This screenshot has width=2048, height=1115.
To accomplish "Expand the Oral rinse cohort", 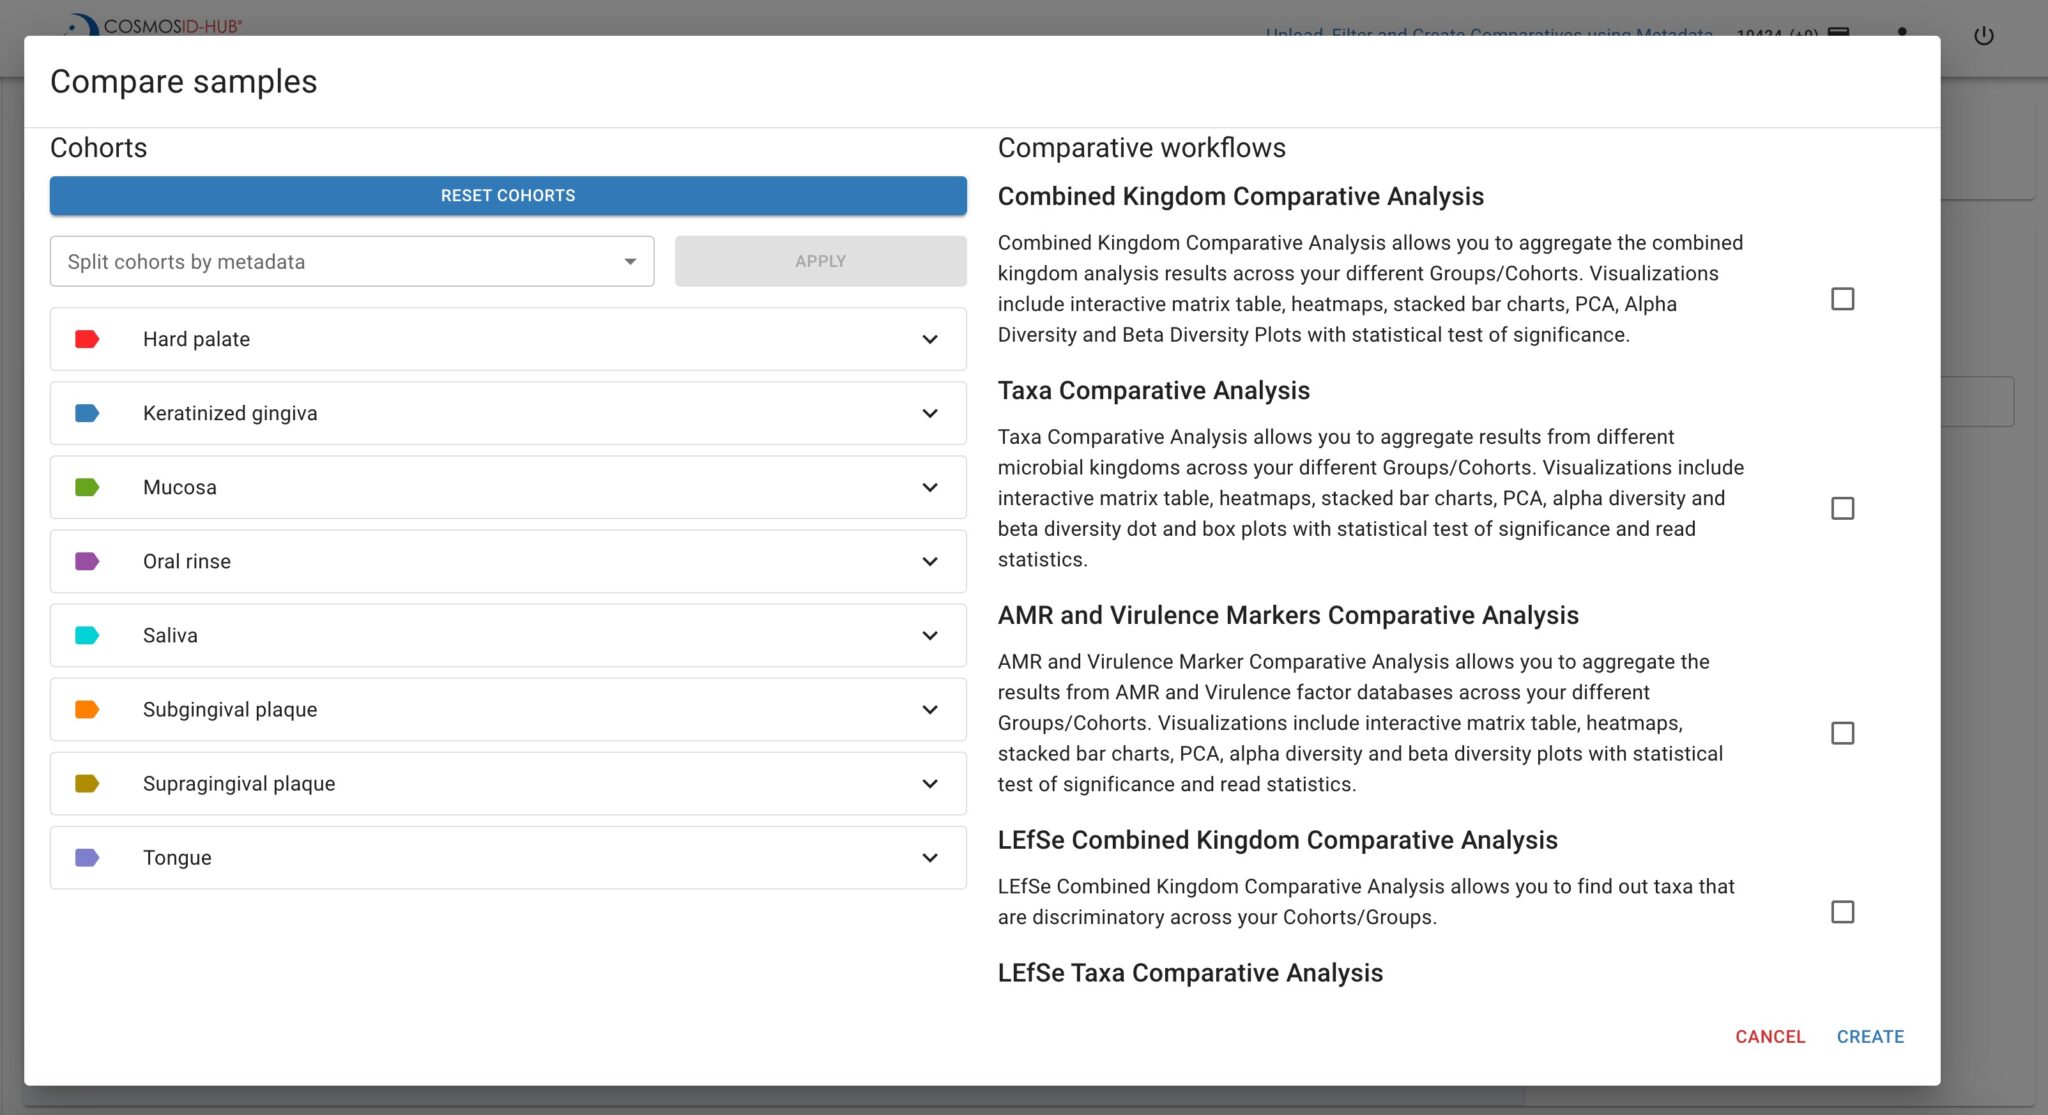I will (929, 561).
